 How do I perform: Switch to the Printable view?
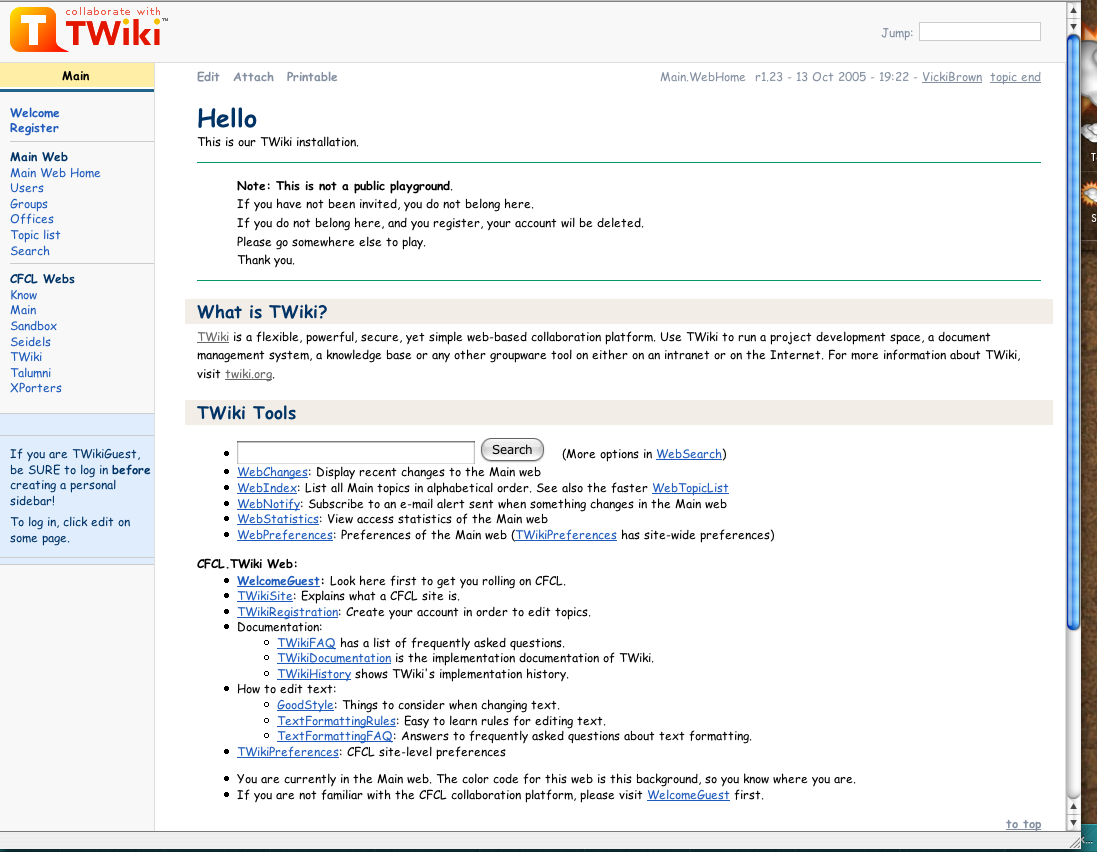311,77
